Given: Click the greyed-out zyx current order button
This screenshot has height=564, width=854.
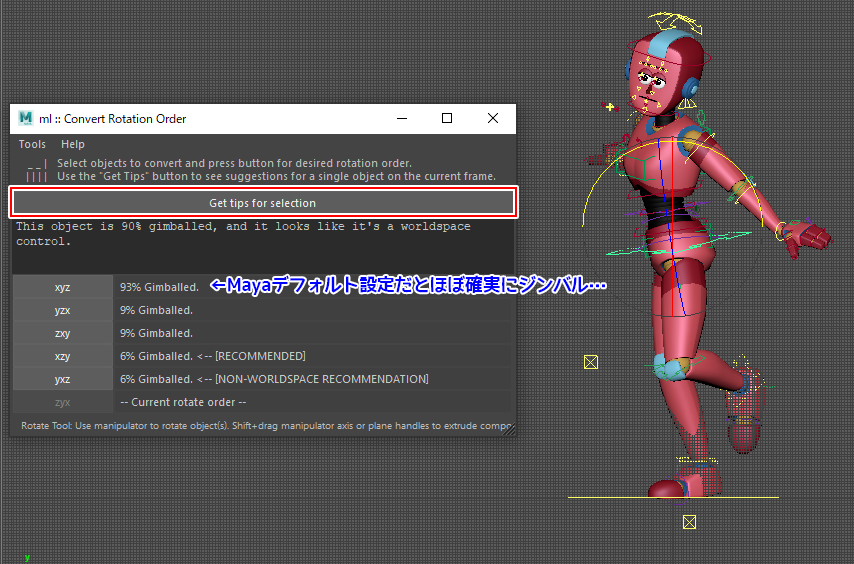Looking at the screenshot, I should [62, 402].
